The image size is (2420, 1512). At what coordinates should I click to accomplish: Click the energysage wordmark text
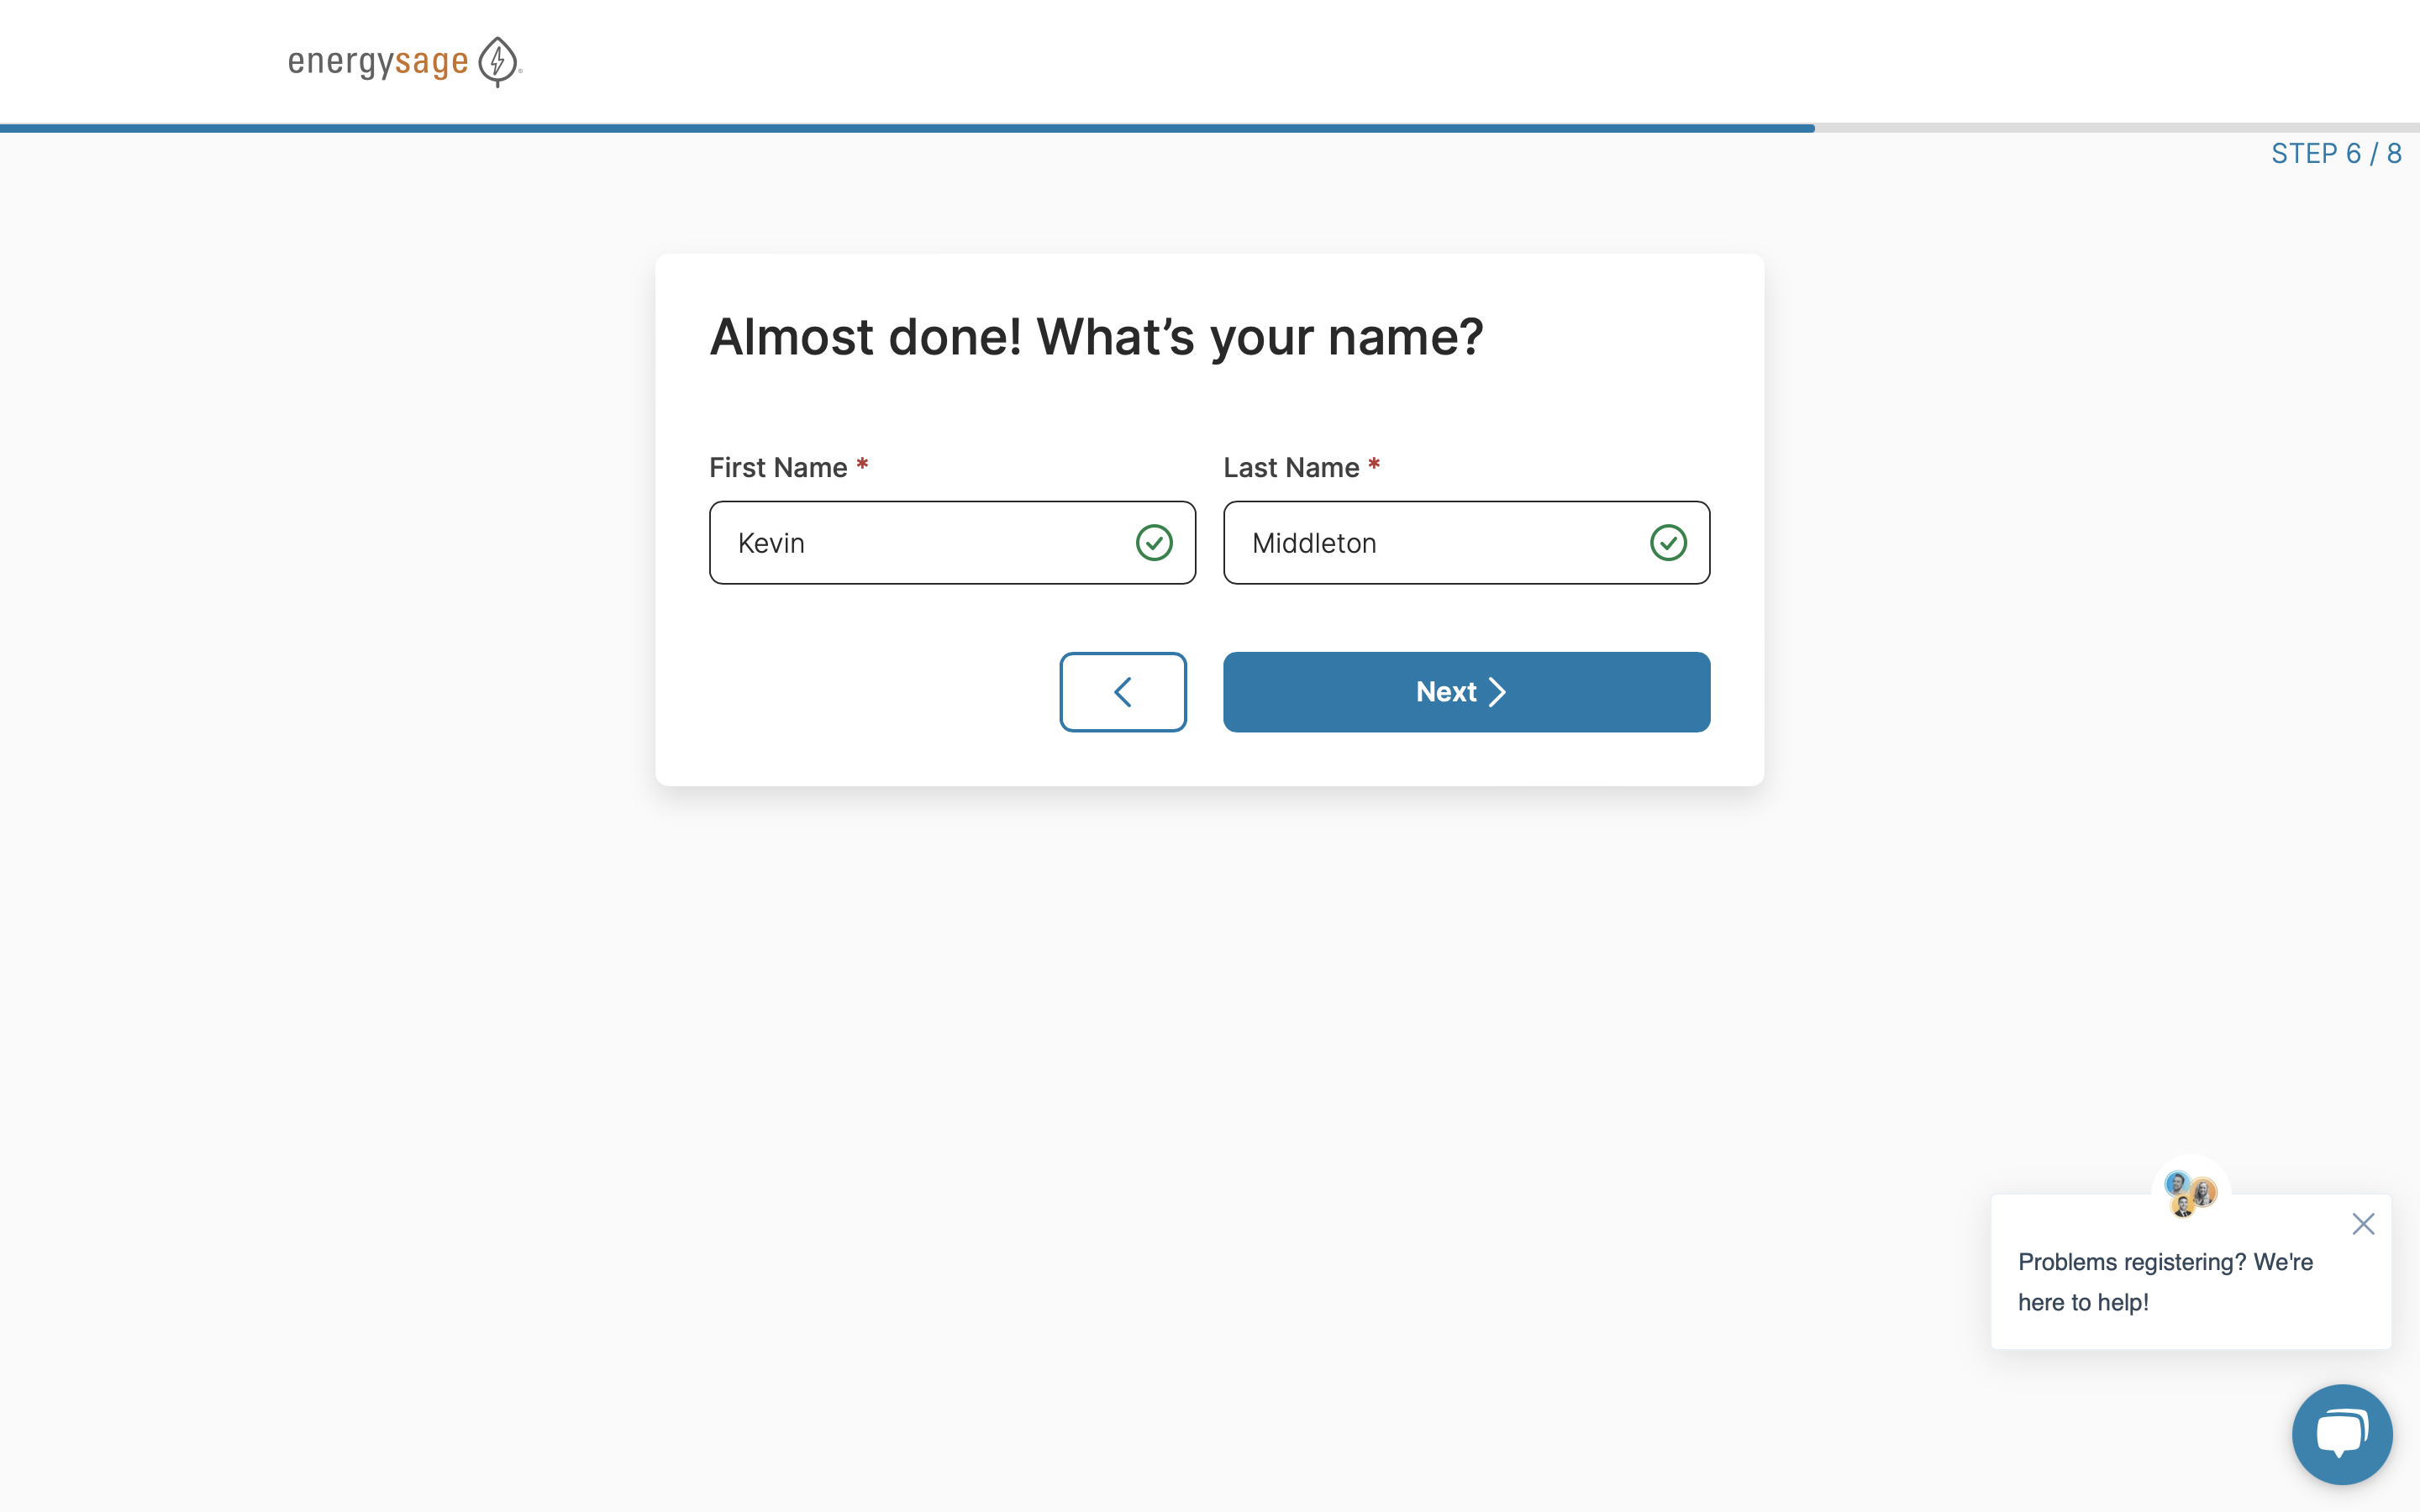[x=378, y=62]
